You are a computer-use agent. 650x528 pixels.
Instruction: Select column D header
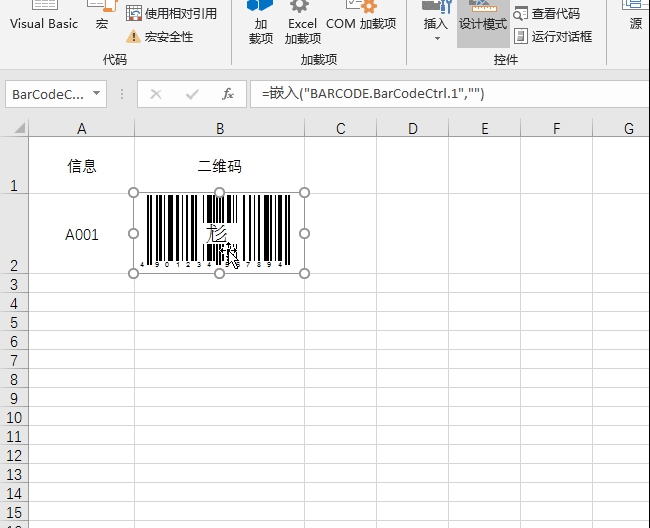coord(412,128)
